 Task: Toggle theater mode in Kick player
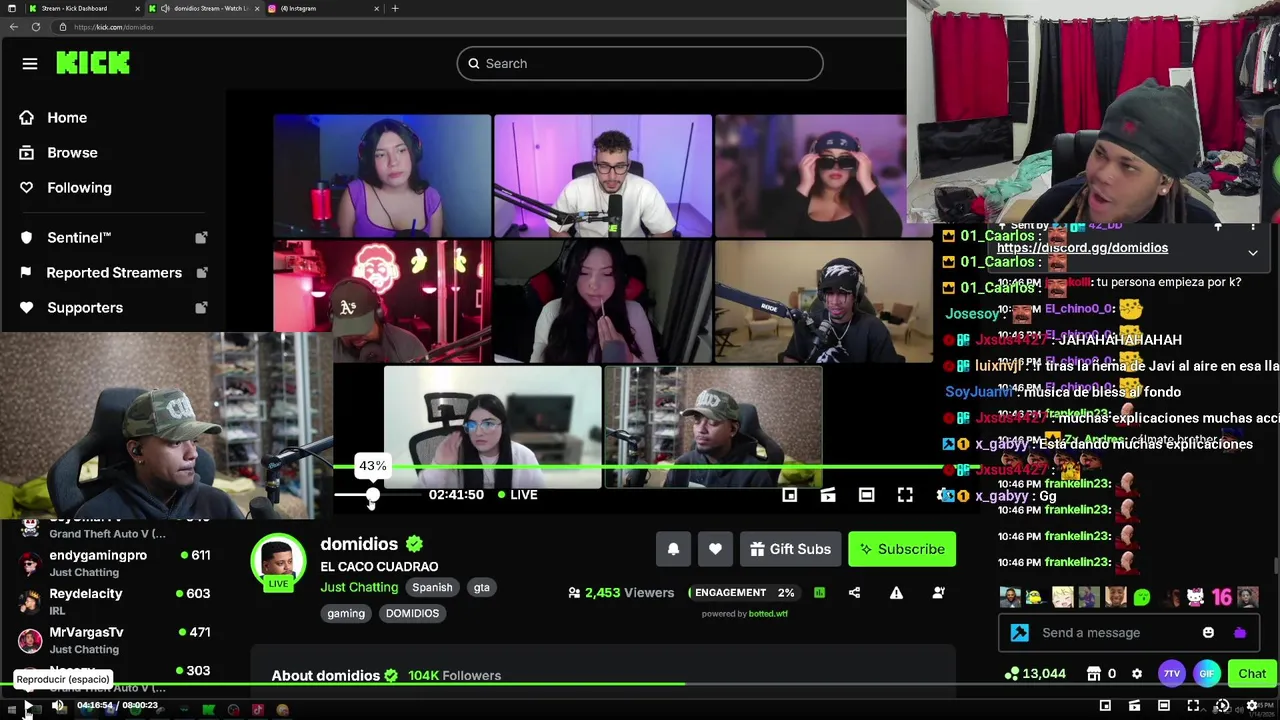[x=866, y=495]
